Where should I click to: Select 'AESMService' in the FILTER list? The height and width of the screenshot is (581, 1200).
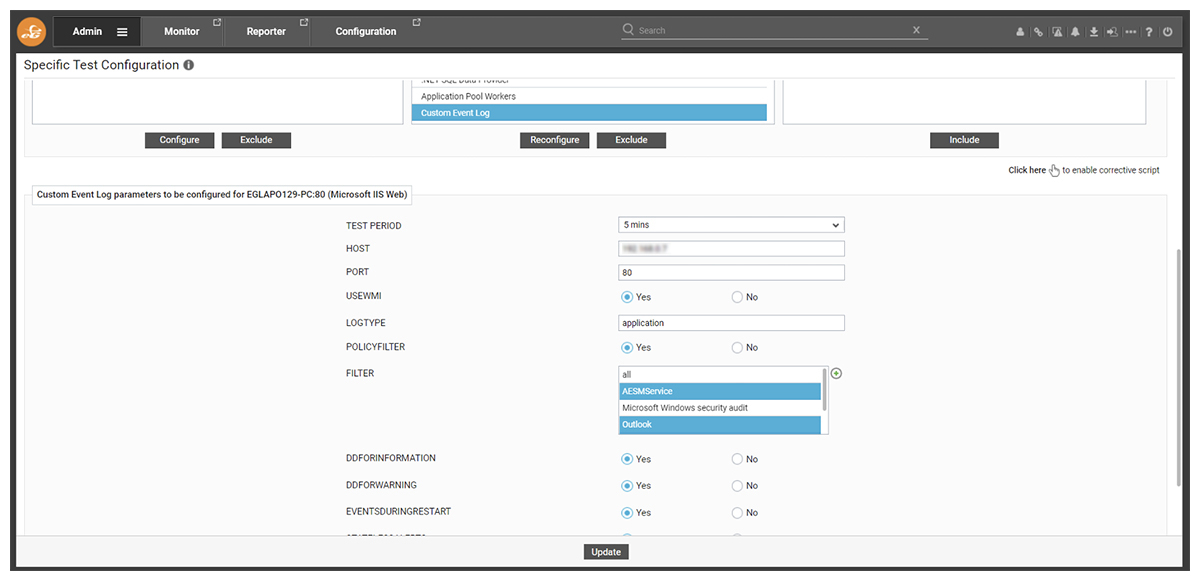click(x=720, y=391)
